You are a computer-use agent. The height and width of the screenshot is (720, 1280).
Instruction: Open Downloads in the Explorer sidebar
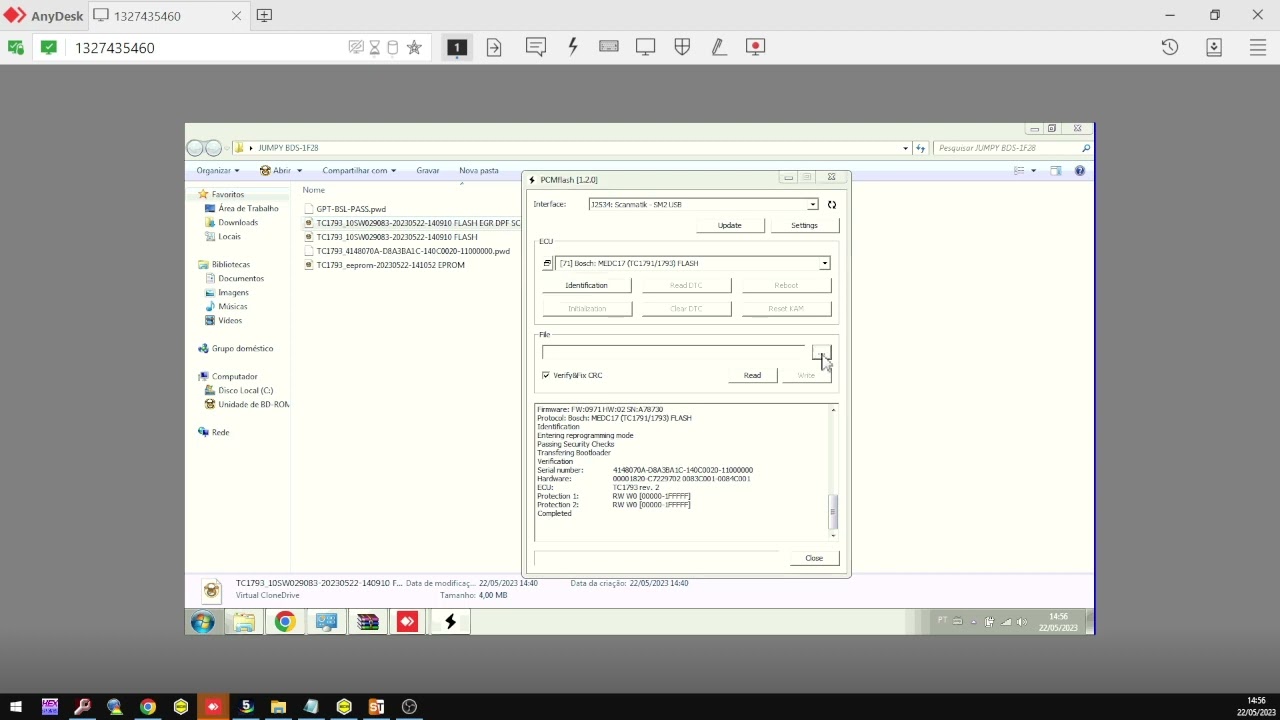238,223
